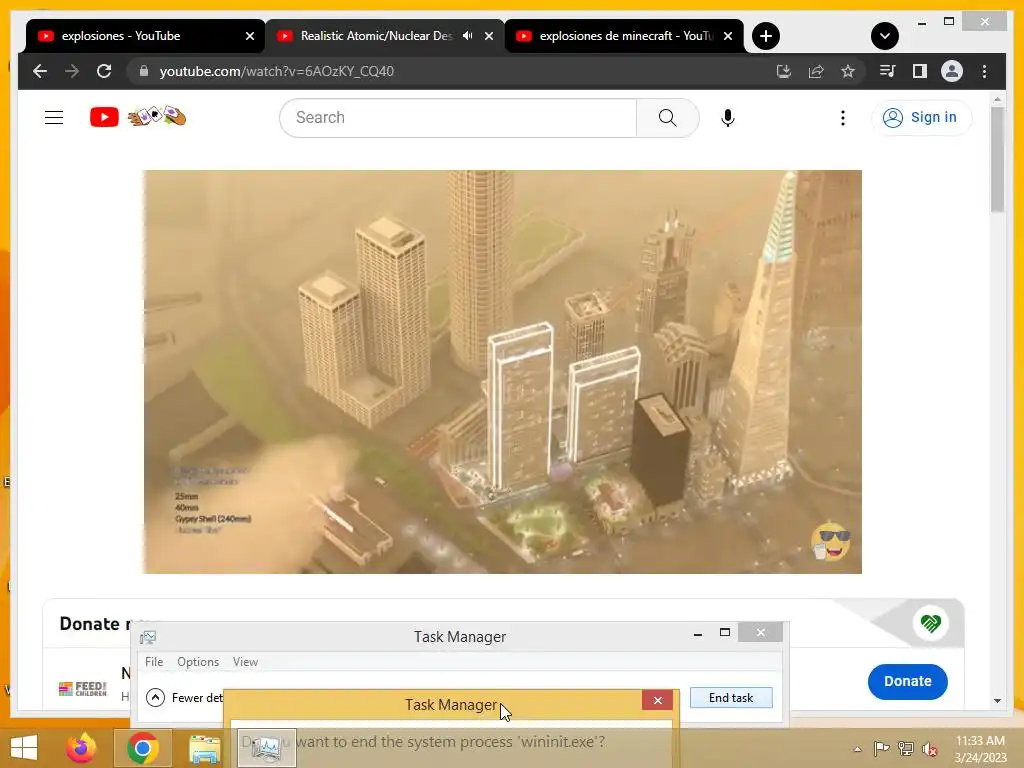Image resolution: width=1024 pixels, height=768 pixels.
Task: Open the Windows Start button
Action: 24,748
